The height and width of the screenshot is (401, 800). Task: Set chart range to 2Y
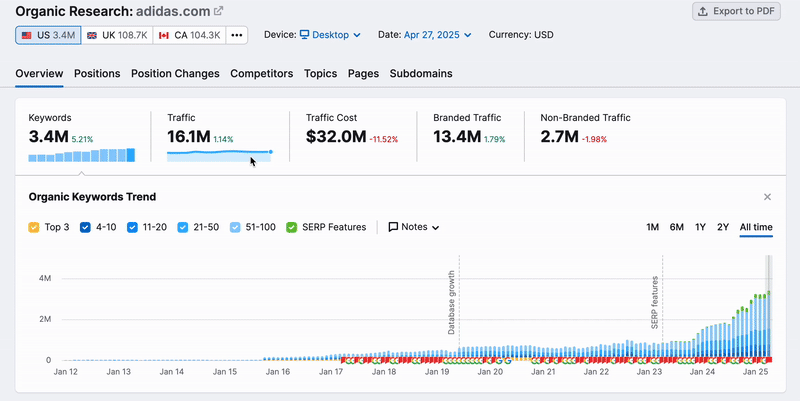click(x=723, y=227)
